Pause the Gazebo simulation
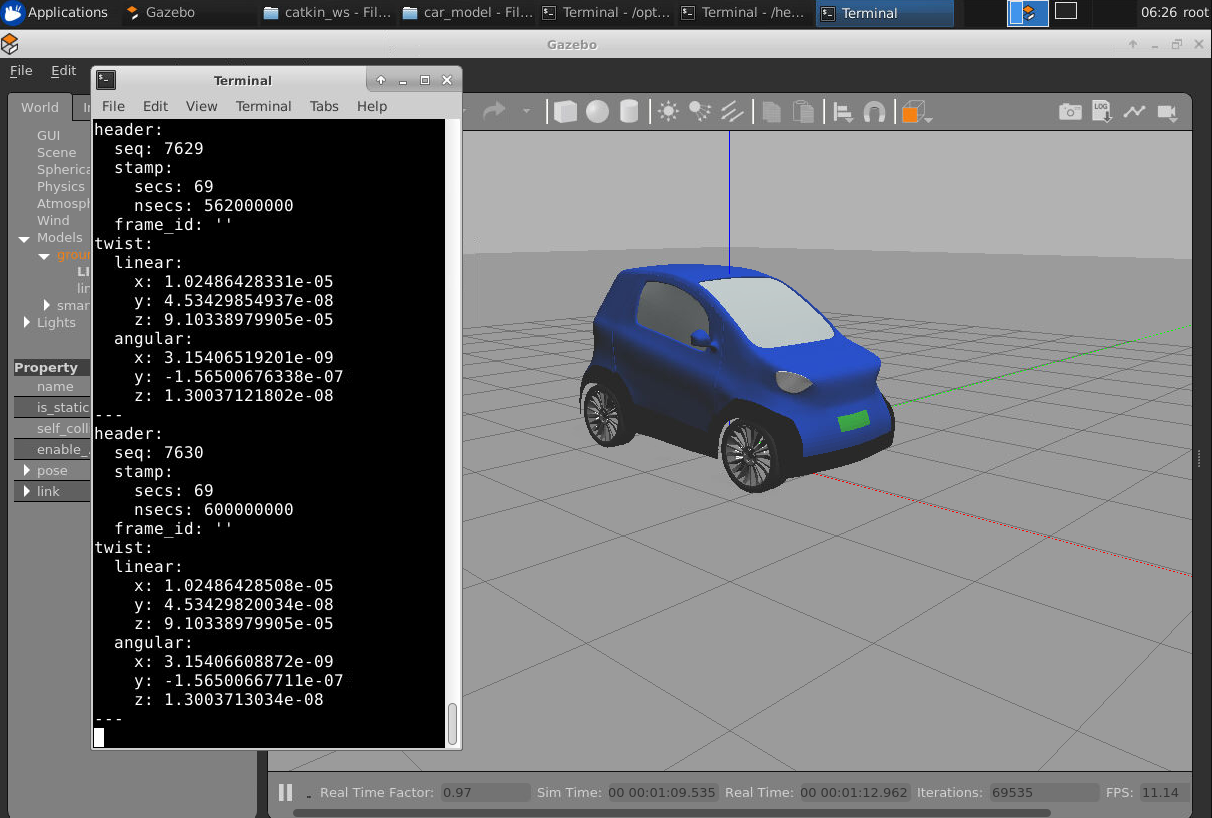 285,792
